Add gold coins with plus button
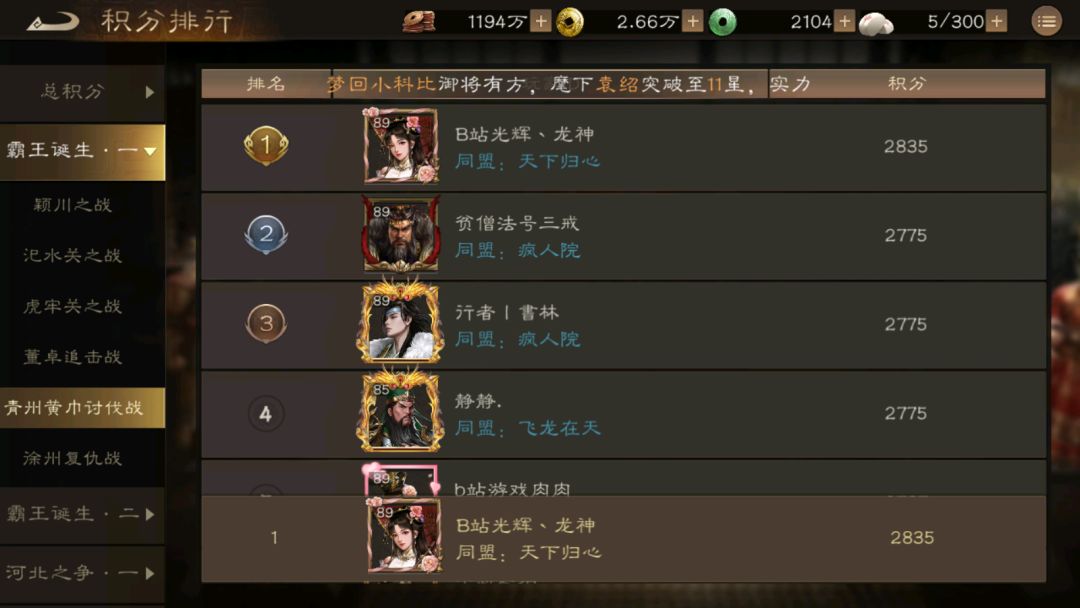Screen dimensions: 1080x608 click(x=693, y=22)
